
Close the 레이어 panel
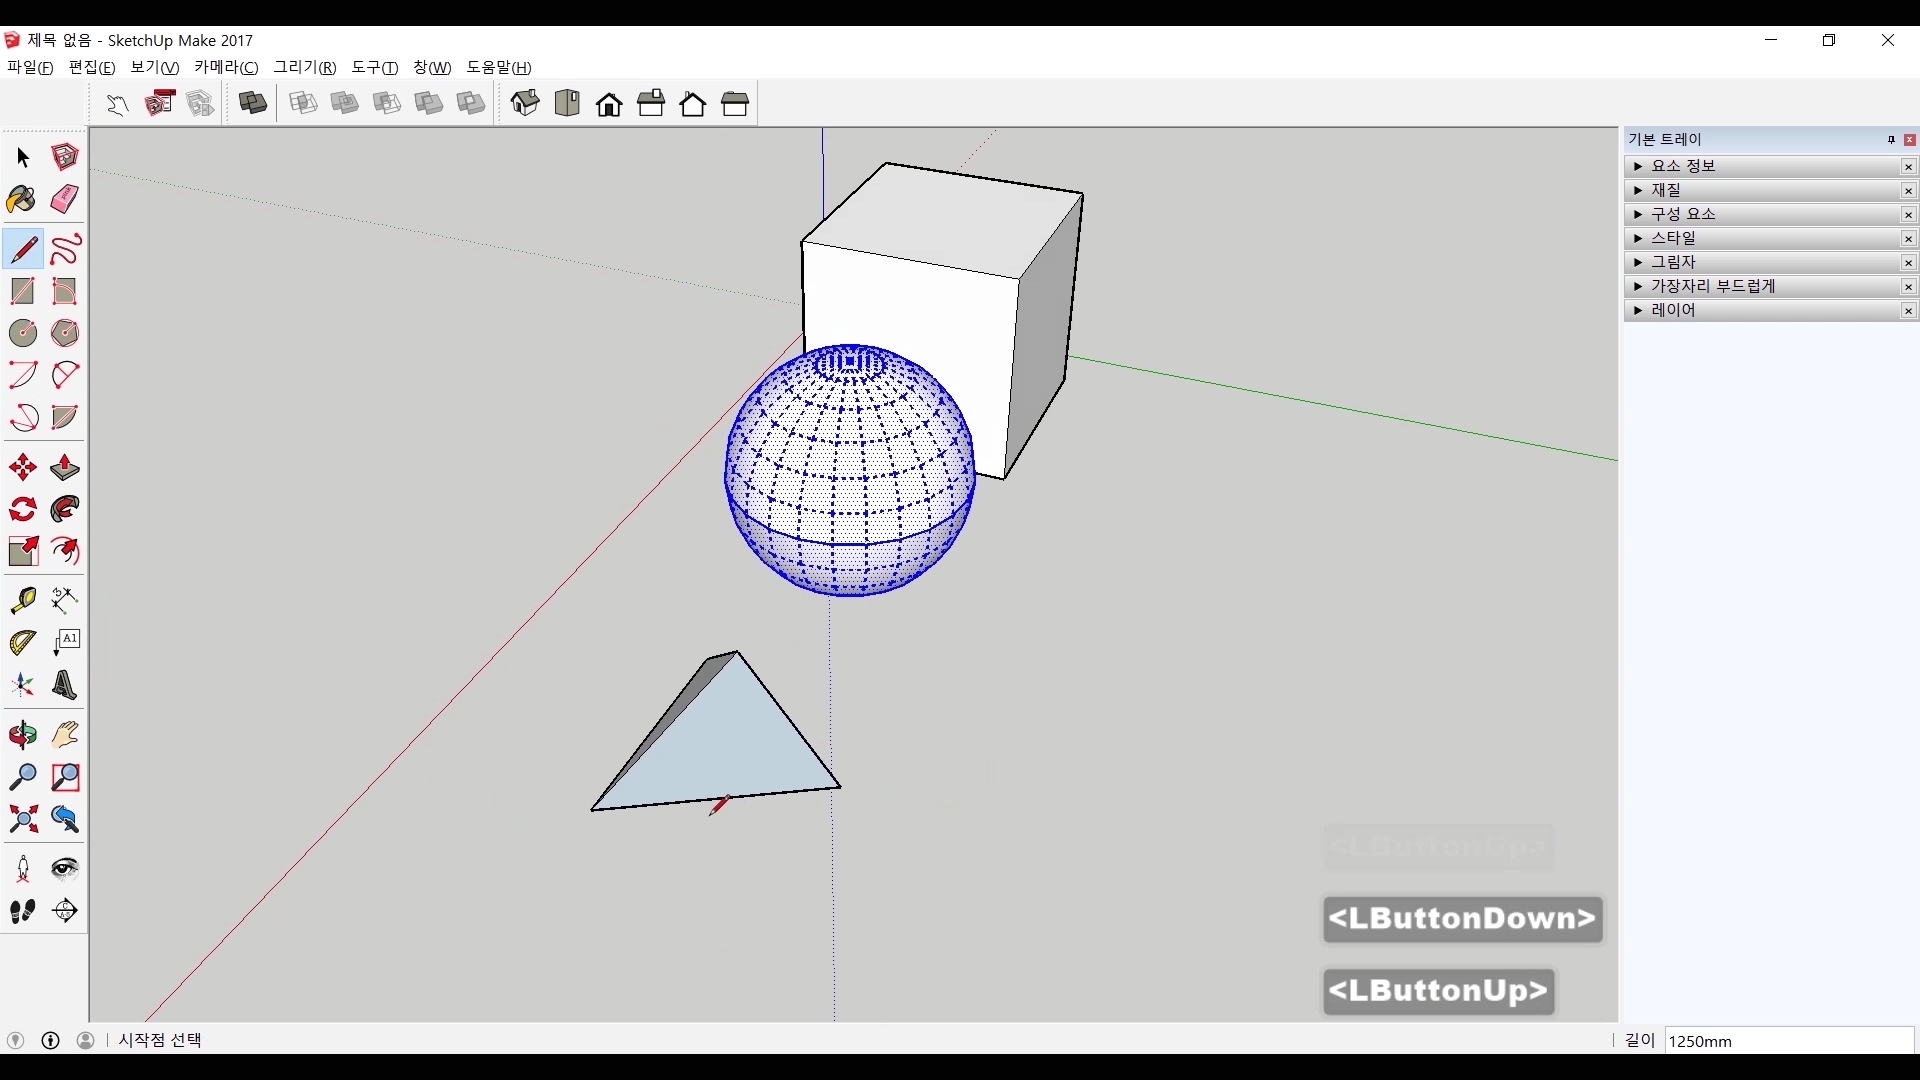pos(1908,311)
